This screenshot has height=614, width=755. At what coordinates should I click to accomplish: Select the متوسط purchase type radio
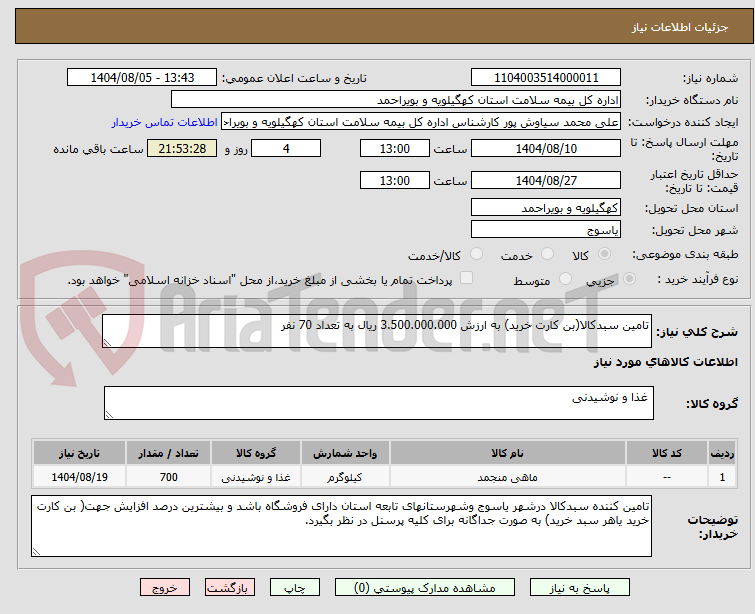(565, 279)
